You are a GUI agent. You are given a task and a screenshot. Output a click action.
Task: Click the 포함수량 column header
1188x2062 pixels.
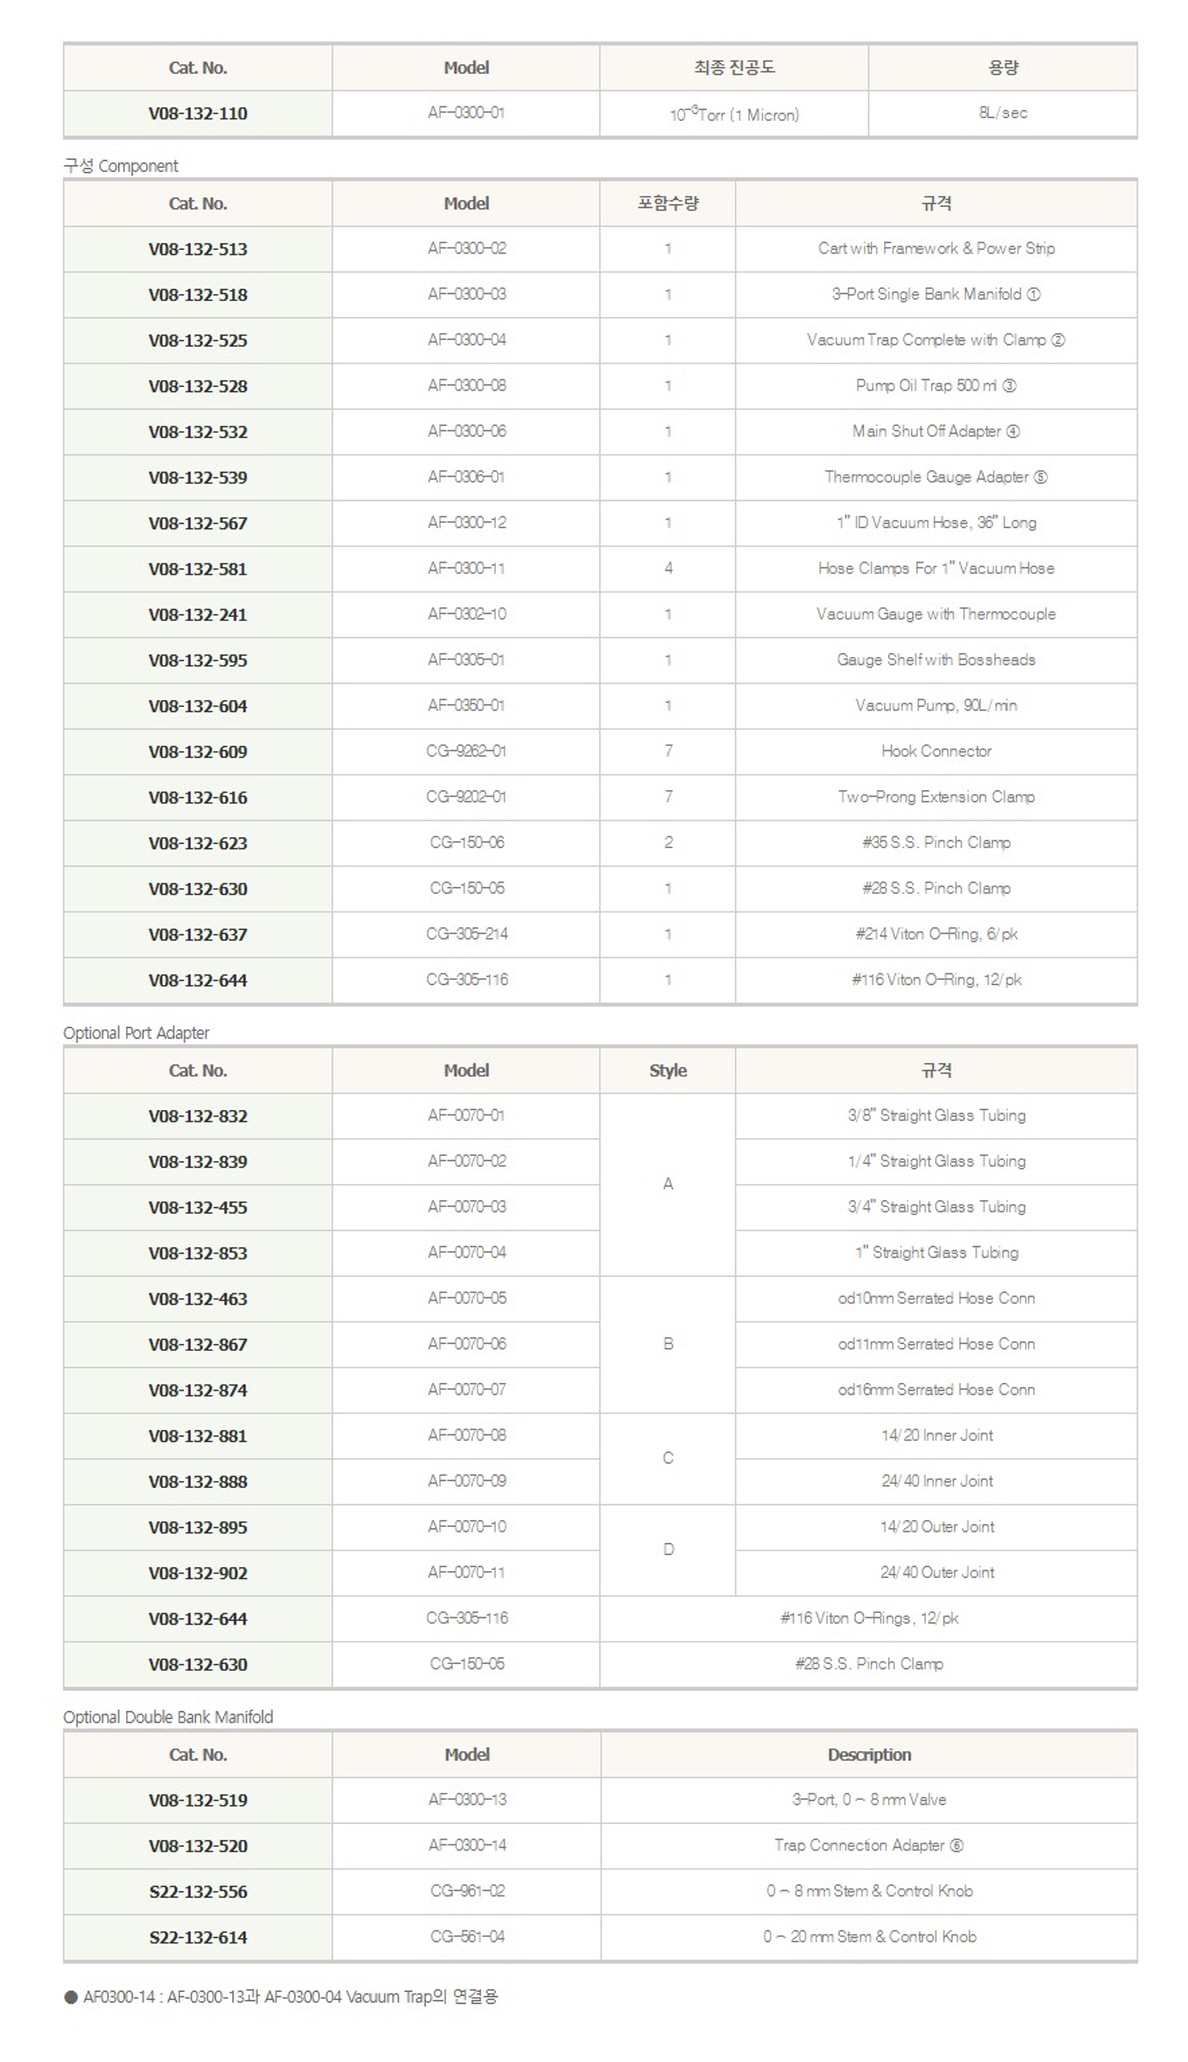pyautogui.click(x=668, y=203)
